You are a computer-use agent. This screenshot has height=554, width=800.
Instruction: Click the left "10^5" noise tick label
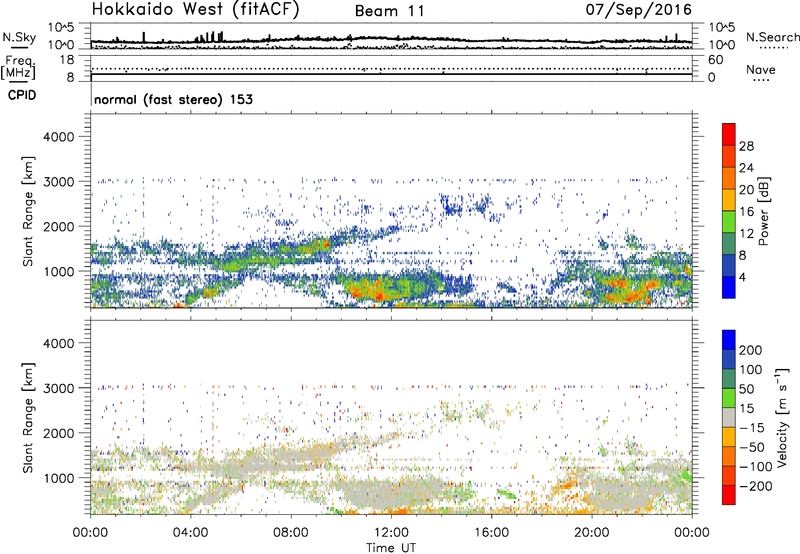[x=61, y=27]
